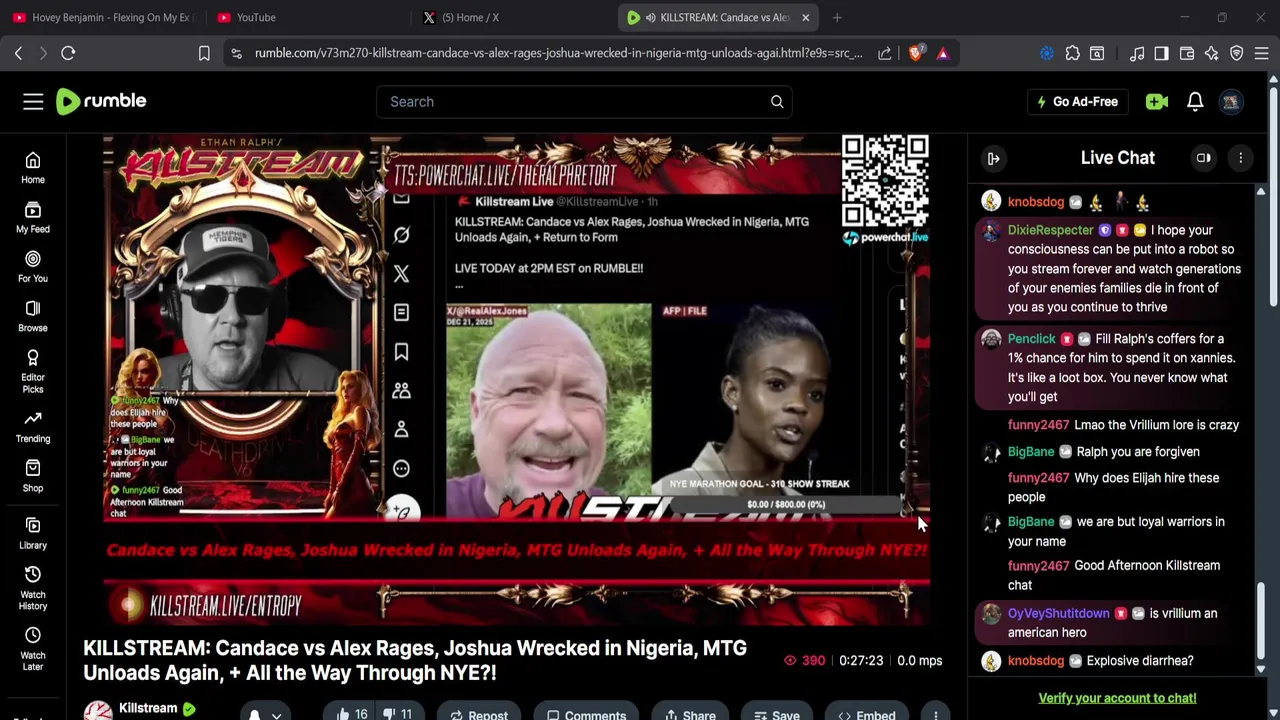Click the browser address bar URL
The height and width of the screenshot is (720, 1280).
tap(558, 53)
